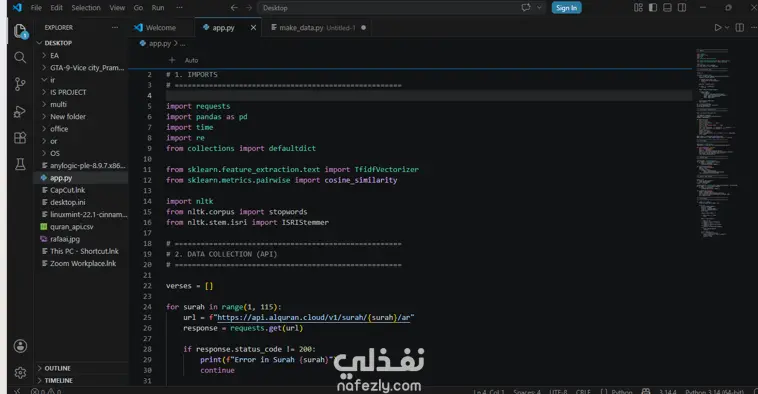
Task: Open the Accounts icon in activity bar
Action: [20, 346]
